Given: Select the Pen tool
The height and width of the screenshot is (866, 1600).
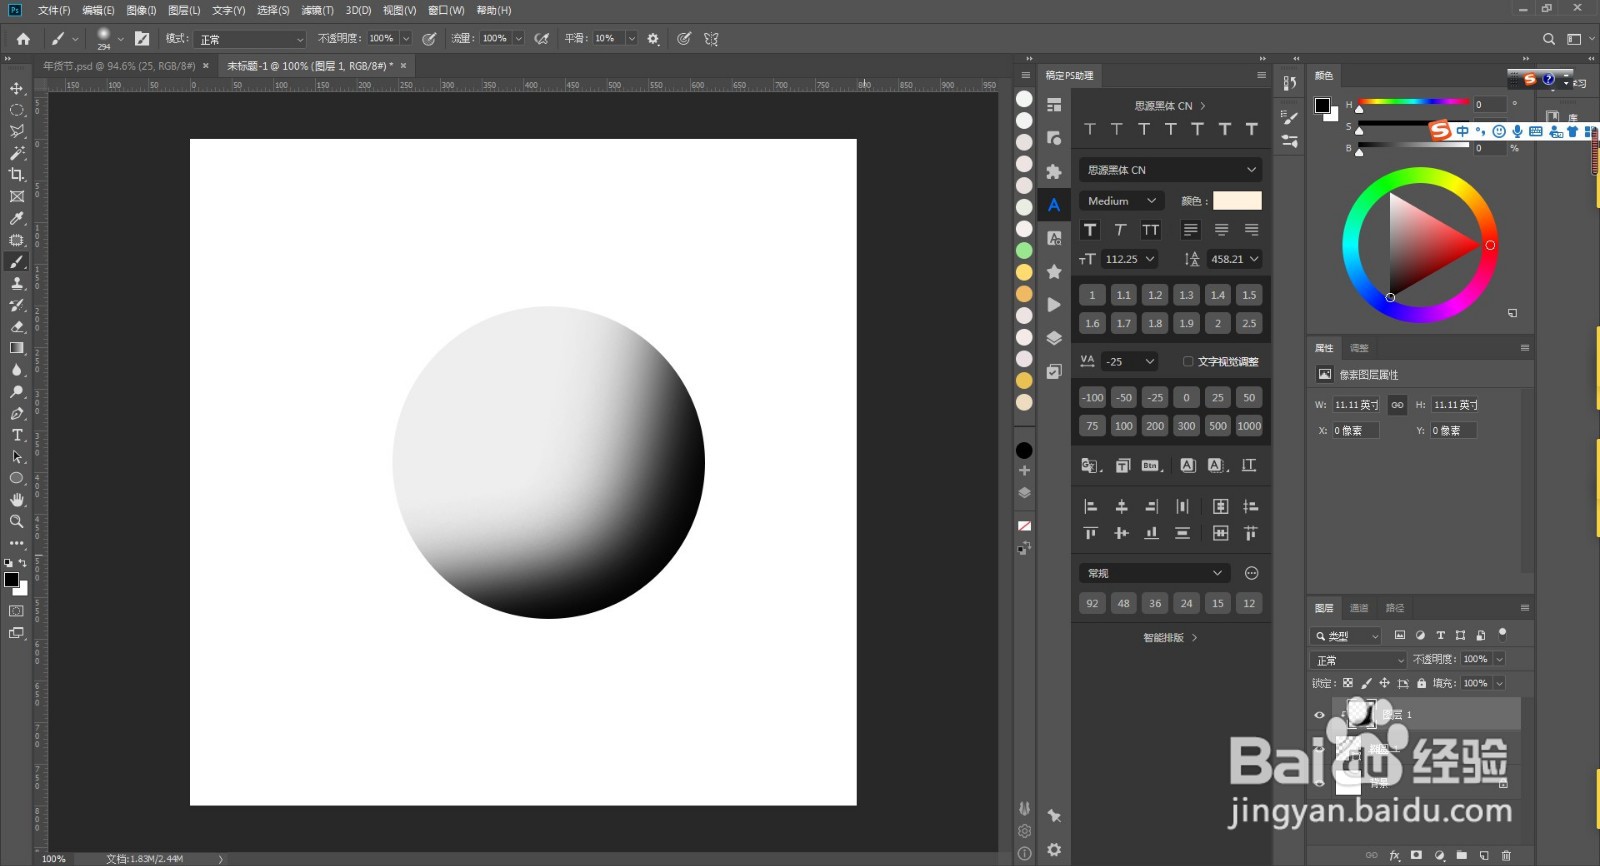Looking at the screenshot, I should click(x=17, y=414).
